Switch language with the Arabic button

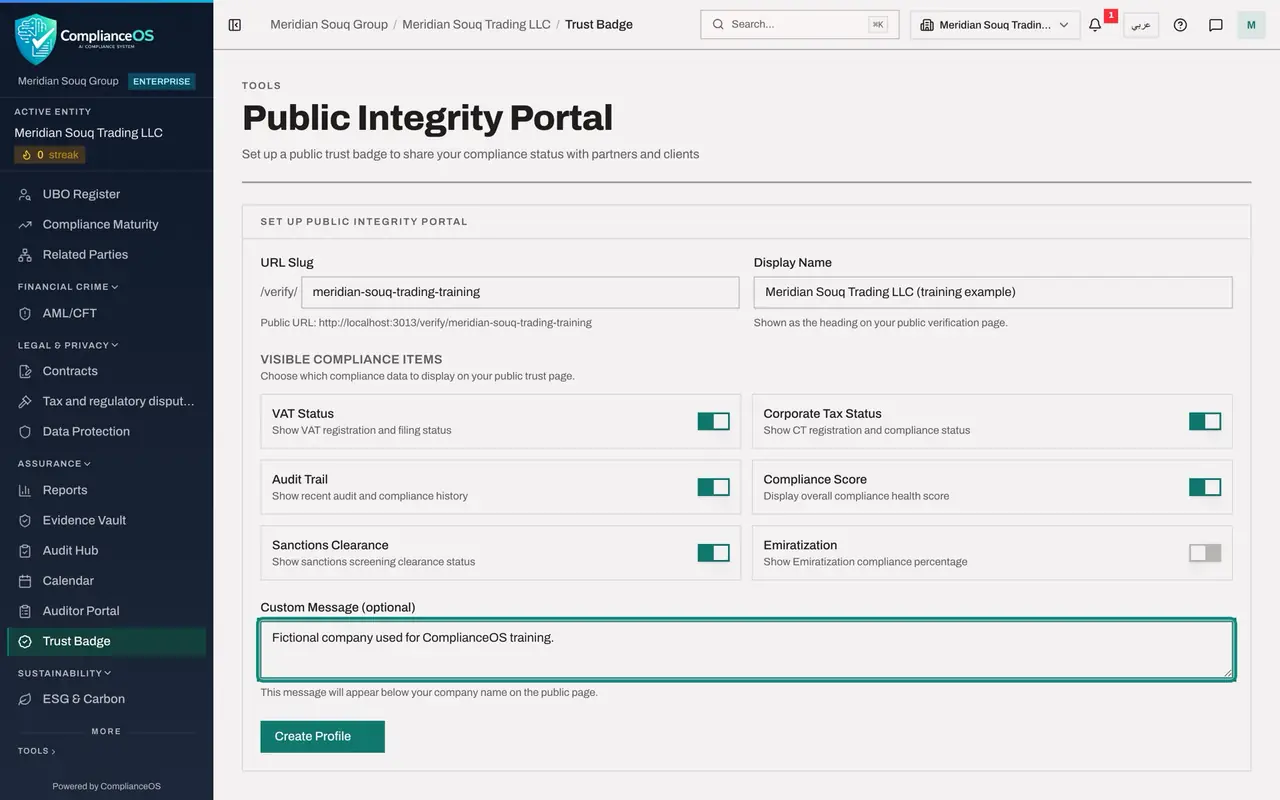pyautogui.click(x=1141, y=25)
